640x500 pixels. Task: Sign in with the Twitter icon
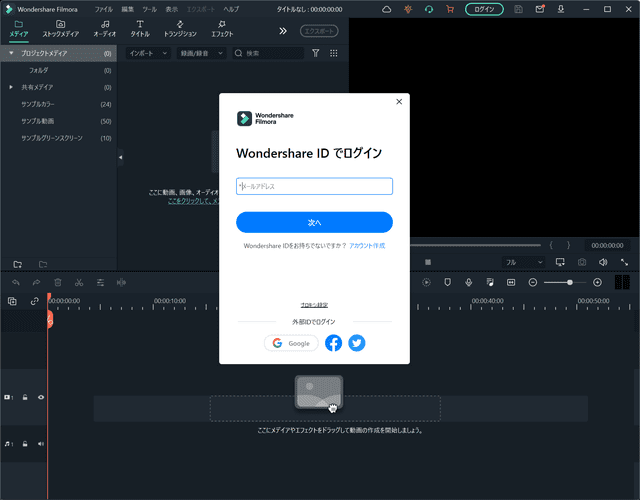(357, 343)
